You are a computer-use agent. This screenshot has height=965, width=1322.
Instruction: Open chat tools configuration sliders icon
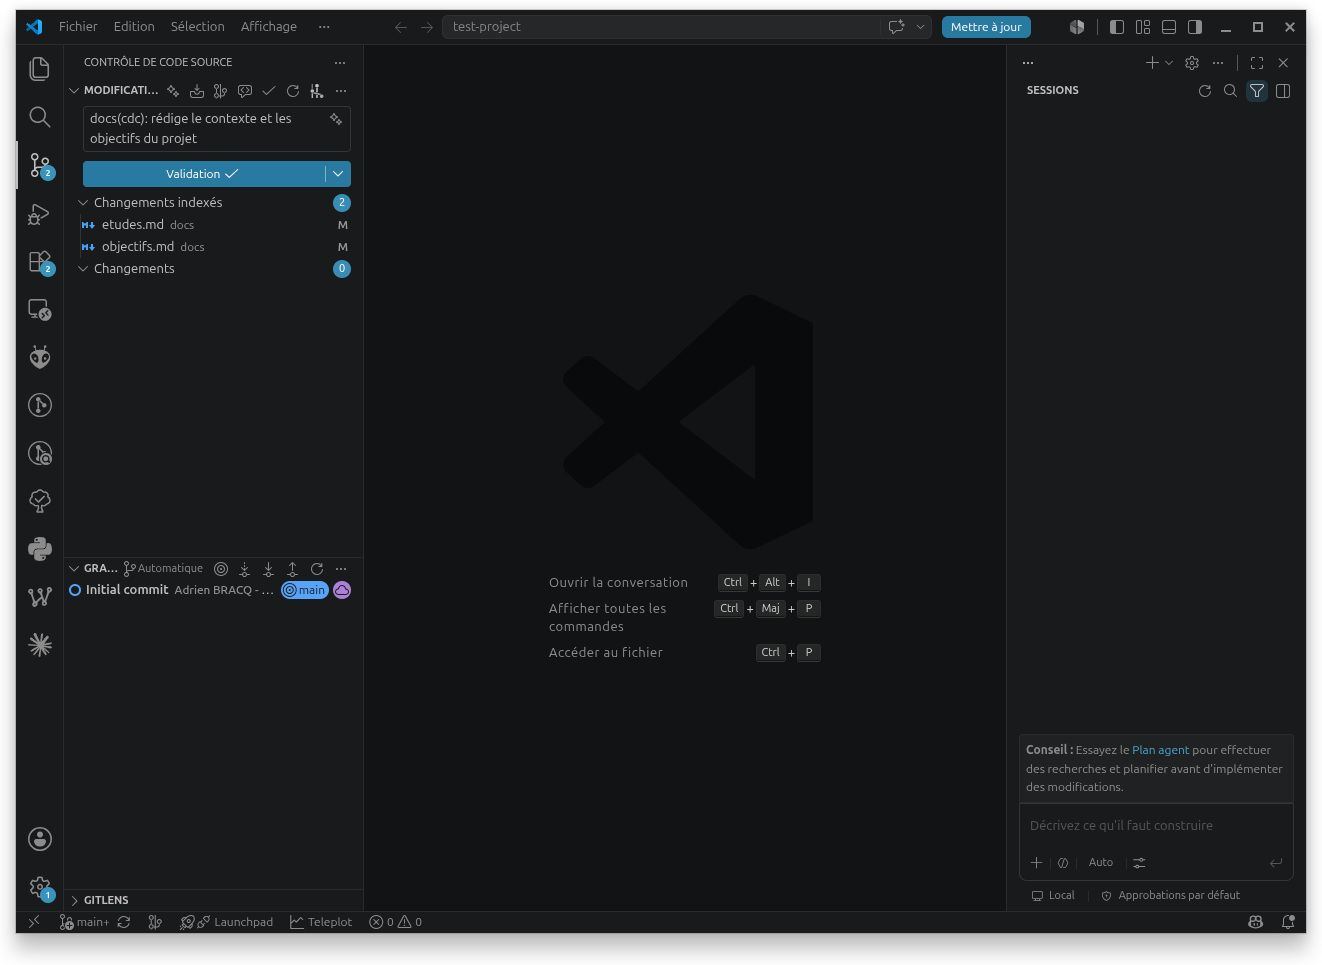tap(1139, 862)
